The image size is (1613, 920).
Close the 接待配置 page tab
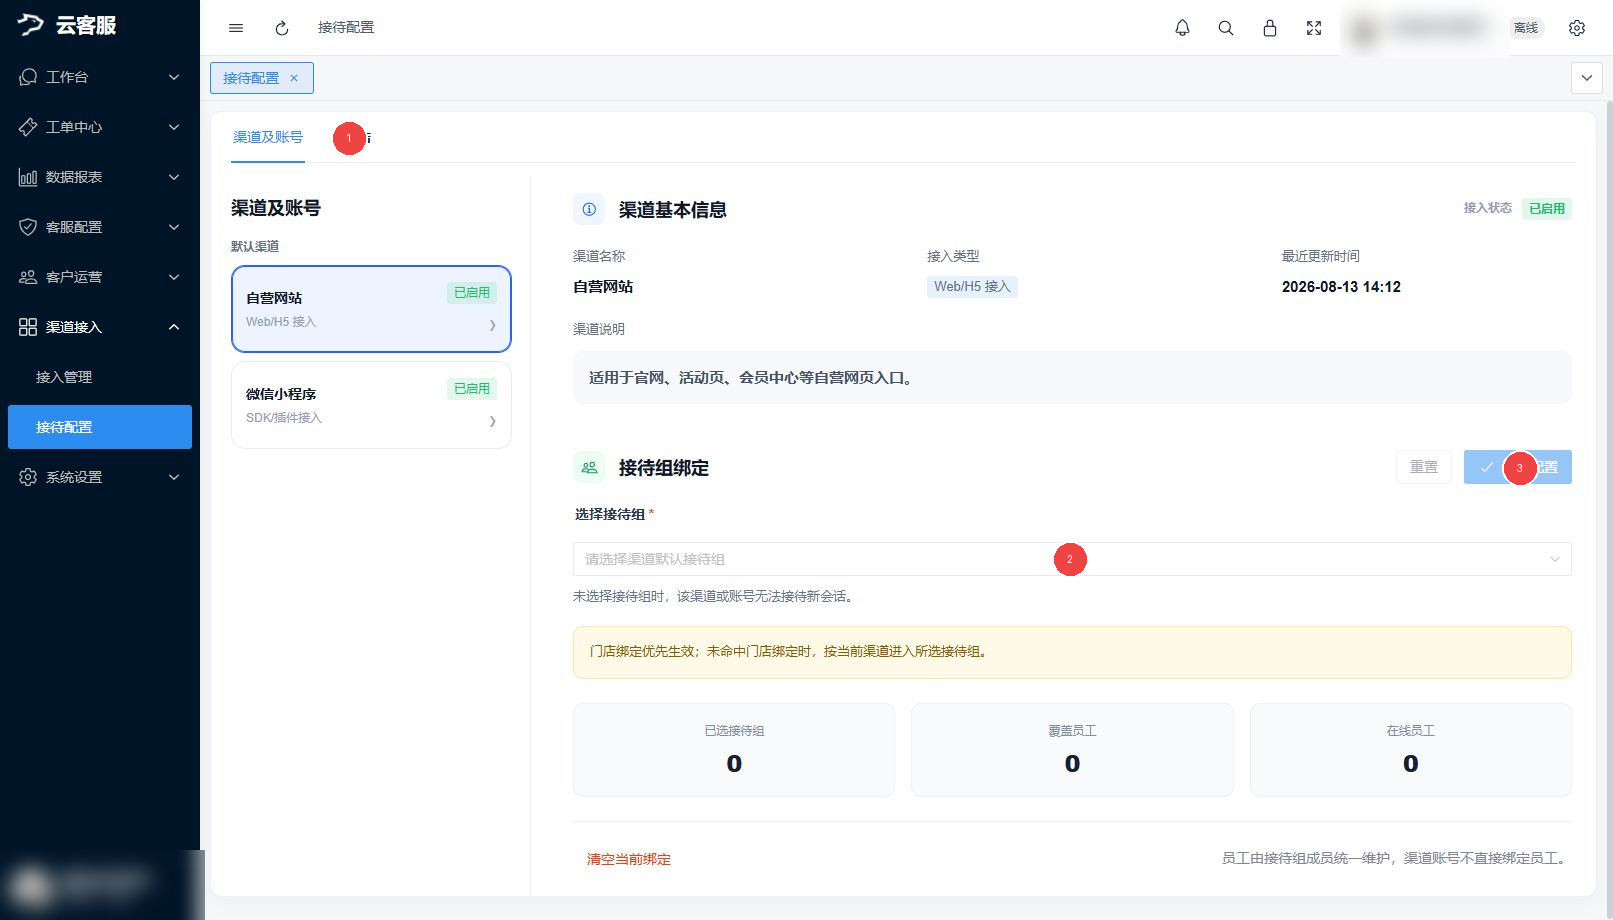pyautogui.click(x=294, y=78)
